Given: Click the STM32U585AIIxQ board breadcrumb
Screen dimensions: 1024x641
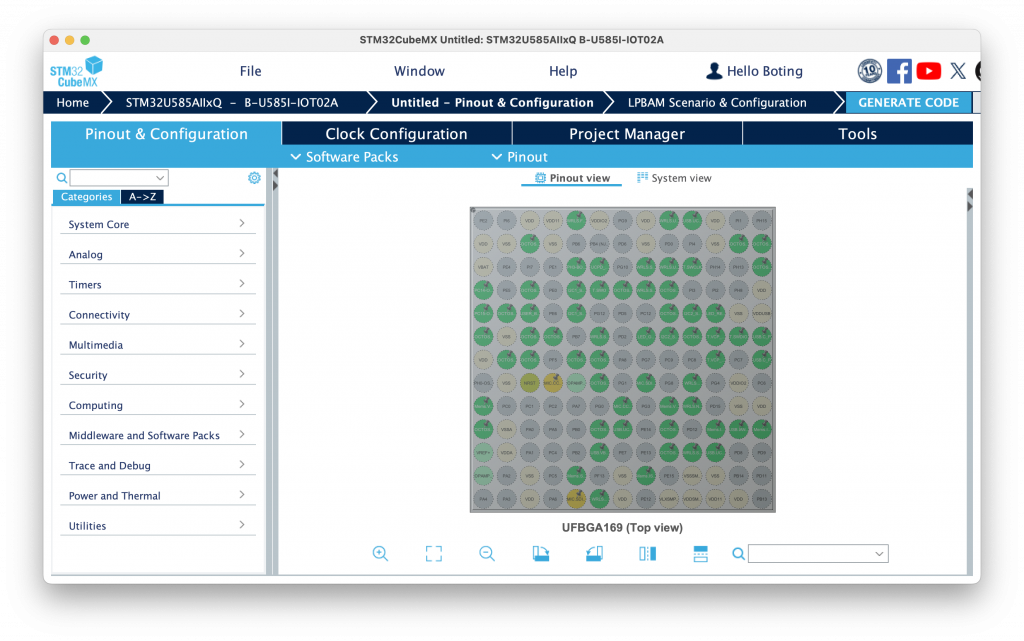Looking at the screenshot, I should 232,102.
